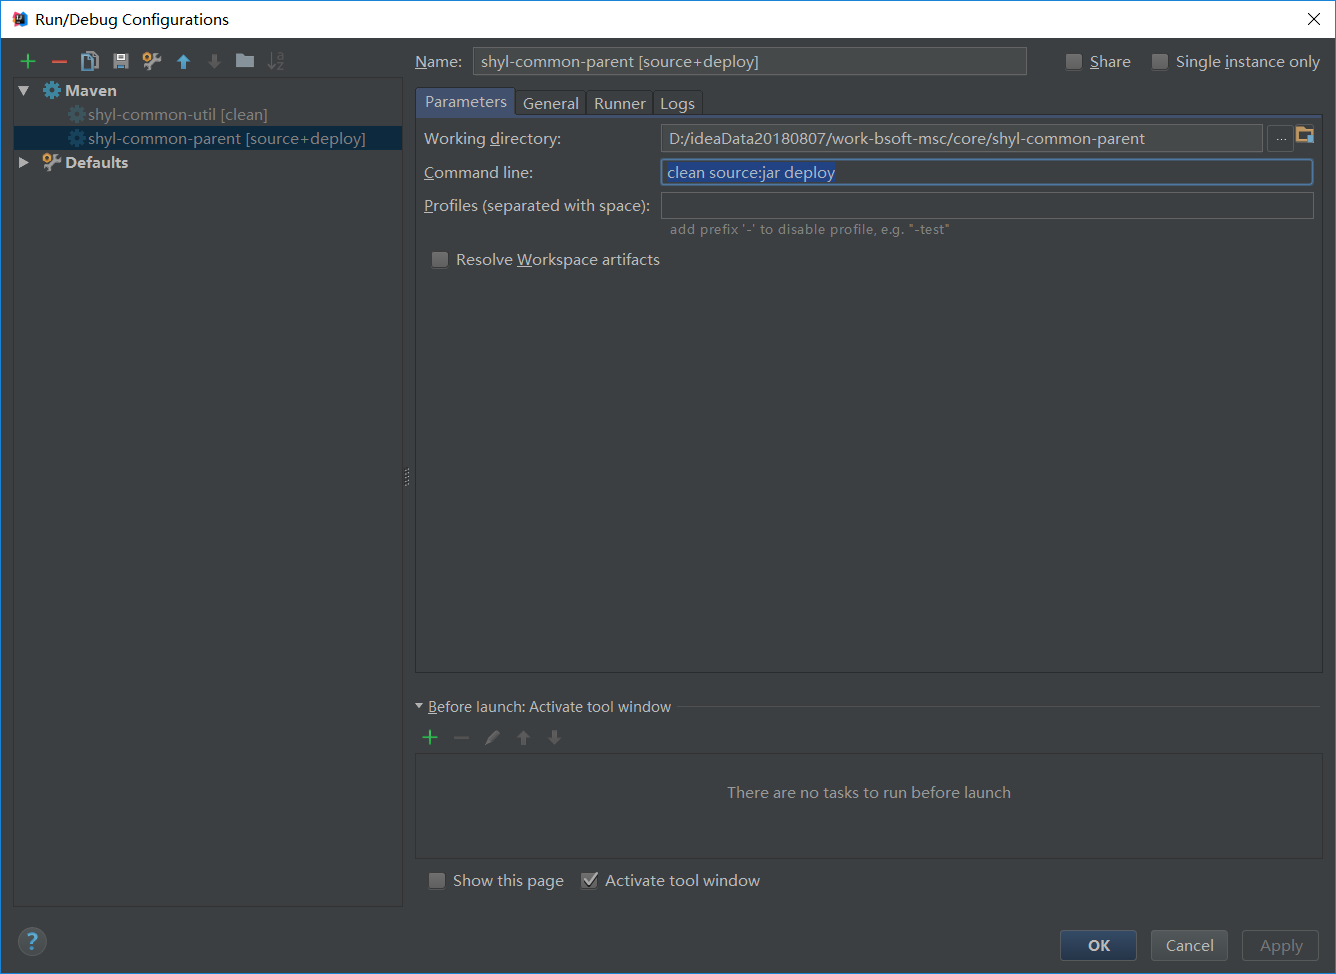Screen dimensions: 1336x974
Task: Save the current configuration
Action: [x=120, y=60]
